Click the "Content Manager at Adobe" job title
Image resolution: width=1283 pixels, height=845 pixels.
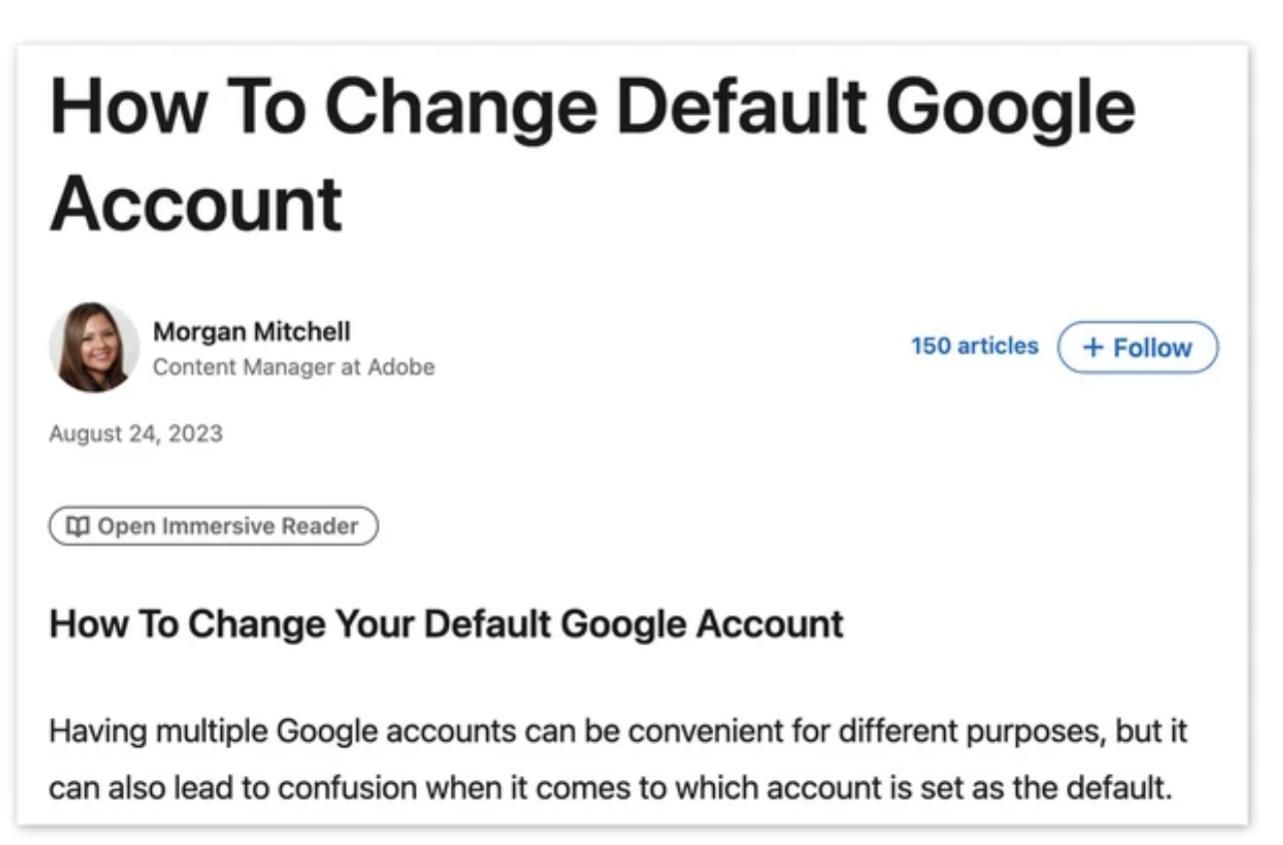click(293, 367)
